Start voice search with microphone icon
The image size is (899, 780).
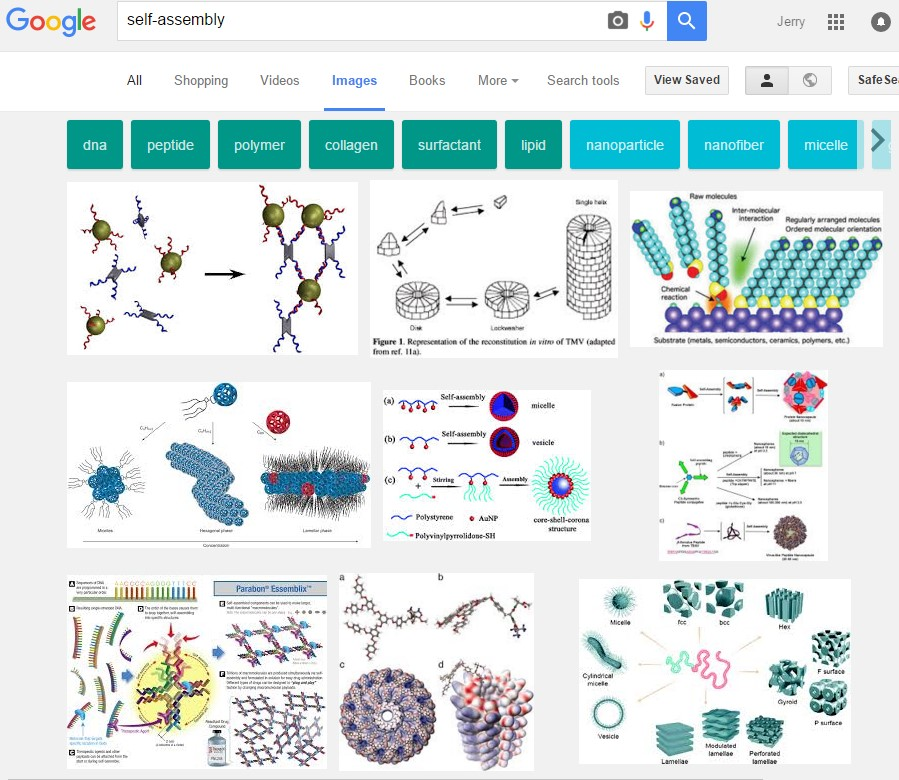(647, 21)
